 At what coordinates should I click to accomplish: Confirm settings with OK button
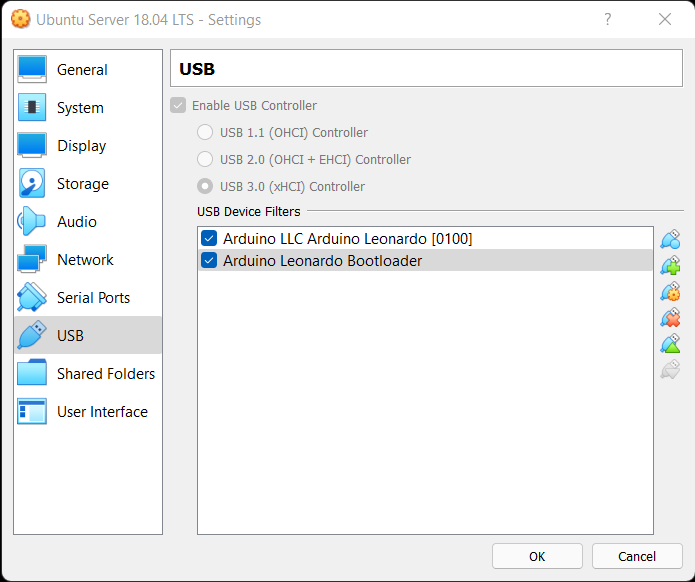[537, 556]
